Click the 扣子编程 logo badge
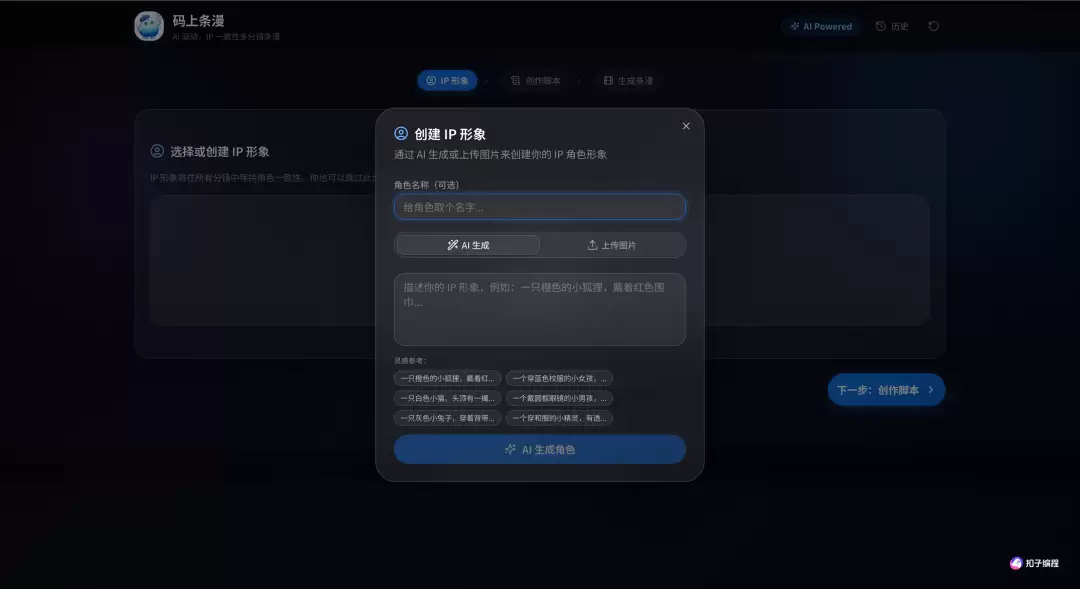Image resolution: width=1080 pixels, height=589 pixels. pyautogui.click(x=1034, y=563)
